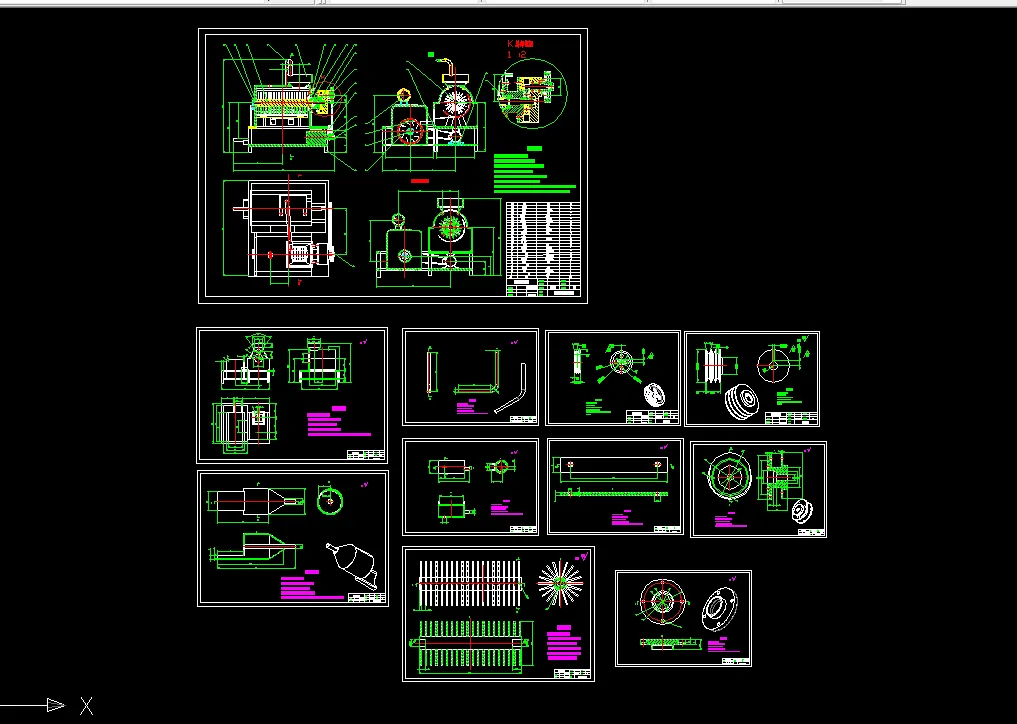This screenshot has height=724, width=1017.
Task: Click the magenta notes in the plate sheet
Action: [x=627, y=518]
